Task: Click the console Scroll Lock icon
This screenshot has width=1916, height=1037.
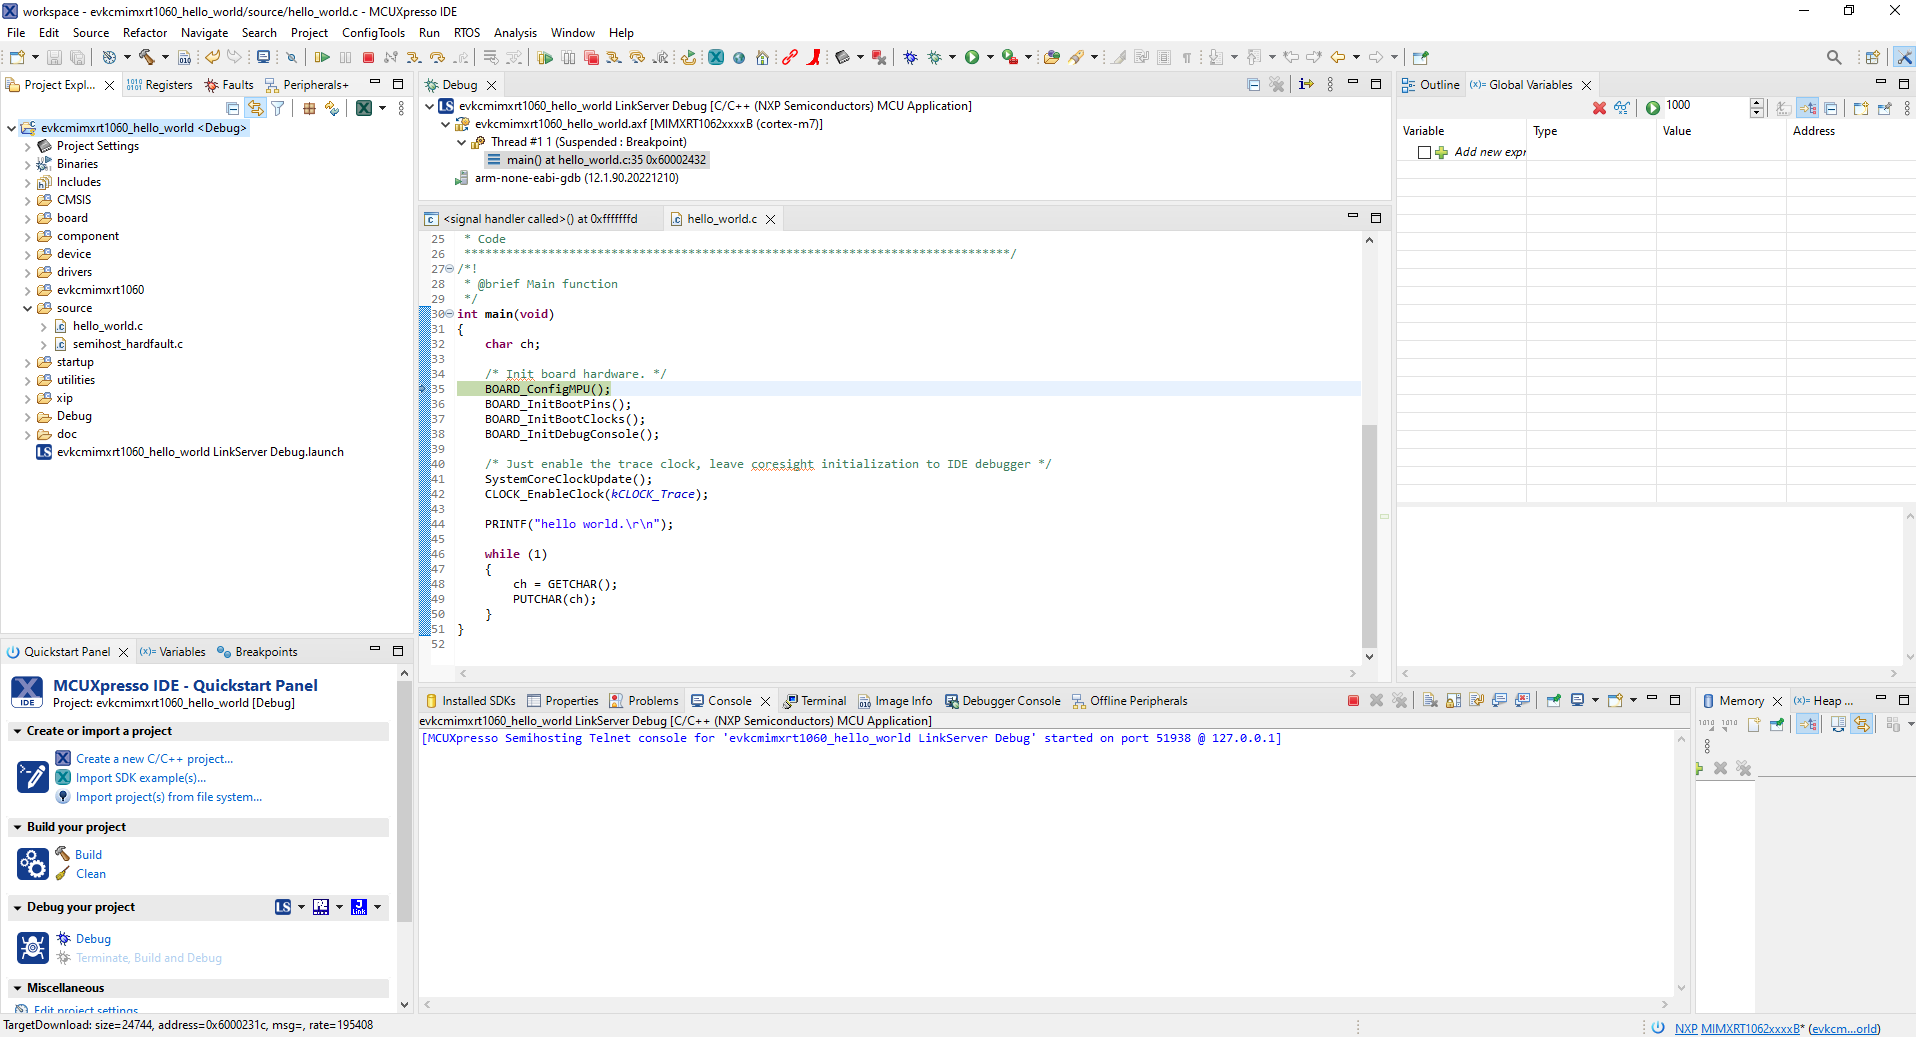Action: (x=1453, y=701)
